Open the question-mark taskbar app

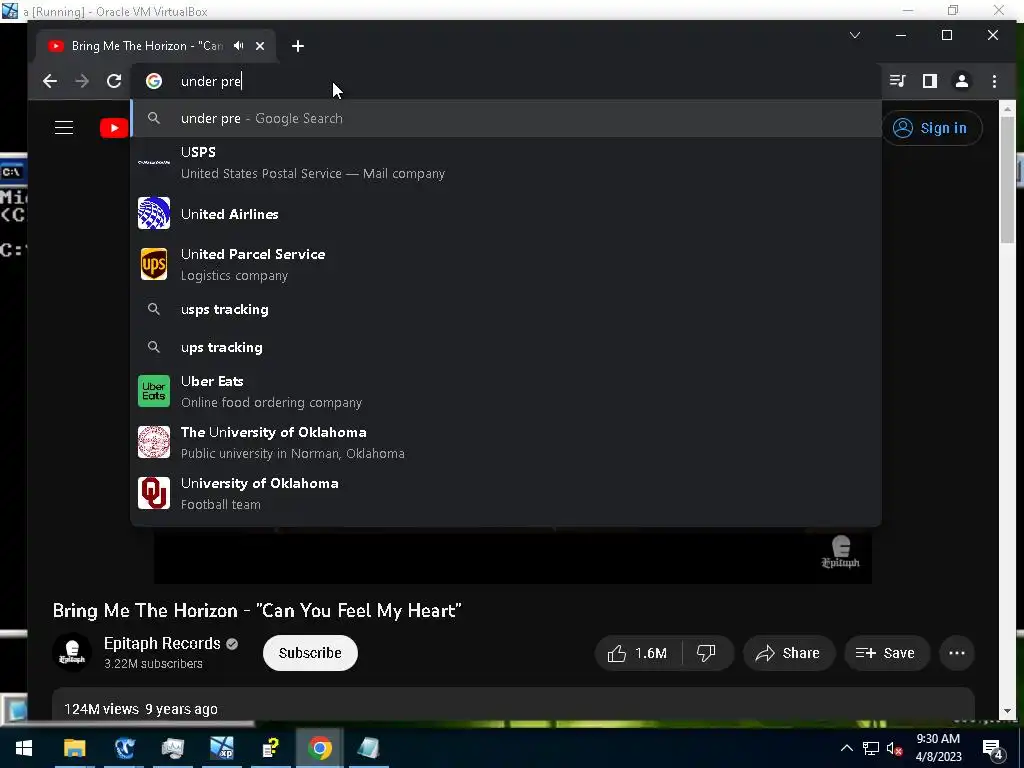(270, 748)
